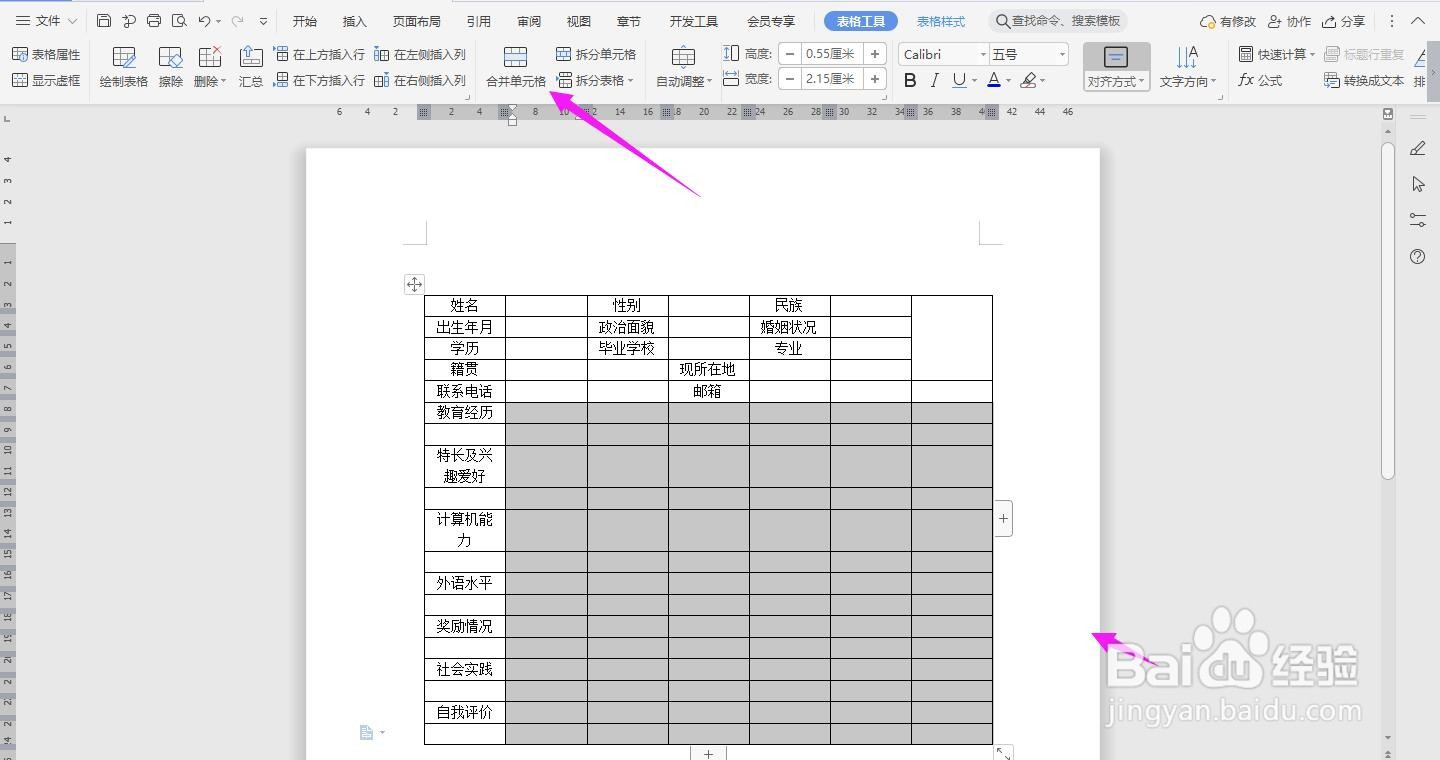Viewport: 1440px width, 760px height.
Task: Open underline style dropdown arrow
Action: click(974, 81)
